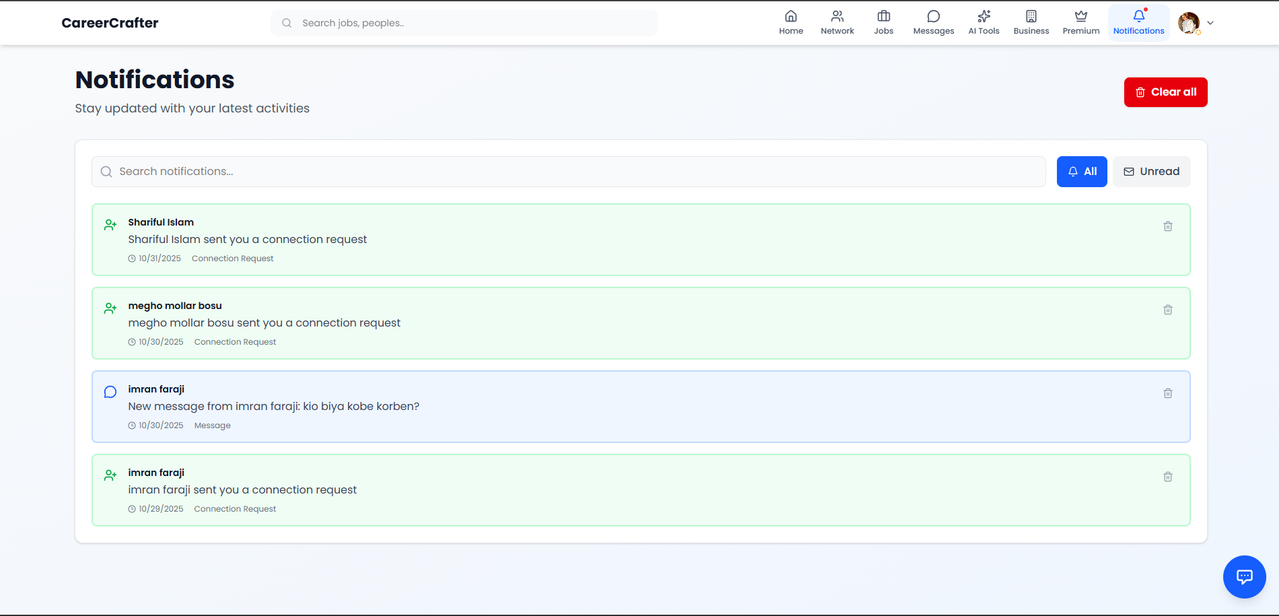The height and width of the screenshot is (616, 1279).
Task: Click the name Shariful Islam
Action: pyautogui.click(x=161, y=222)
